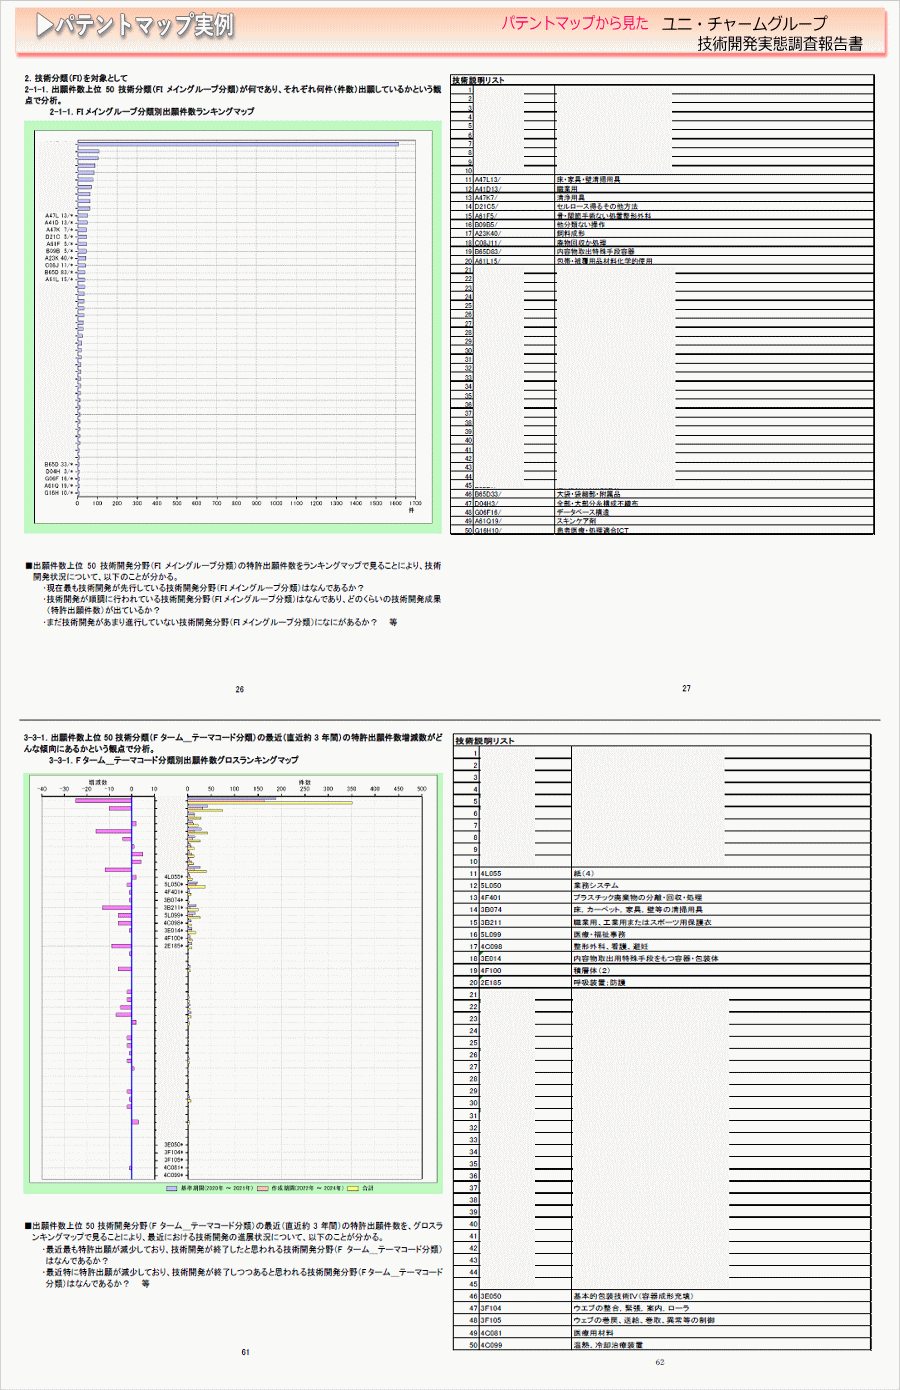Click the 2-1-1 ranking map section heading
This screenshot has width=900, height=1390.
coord(151,112)
